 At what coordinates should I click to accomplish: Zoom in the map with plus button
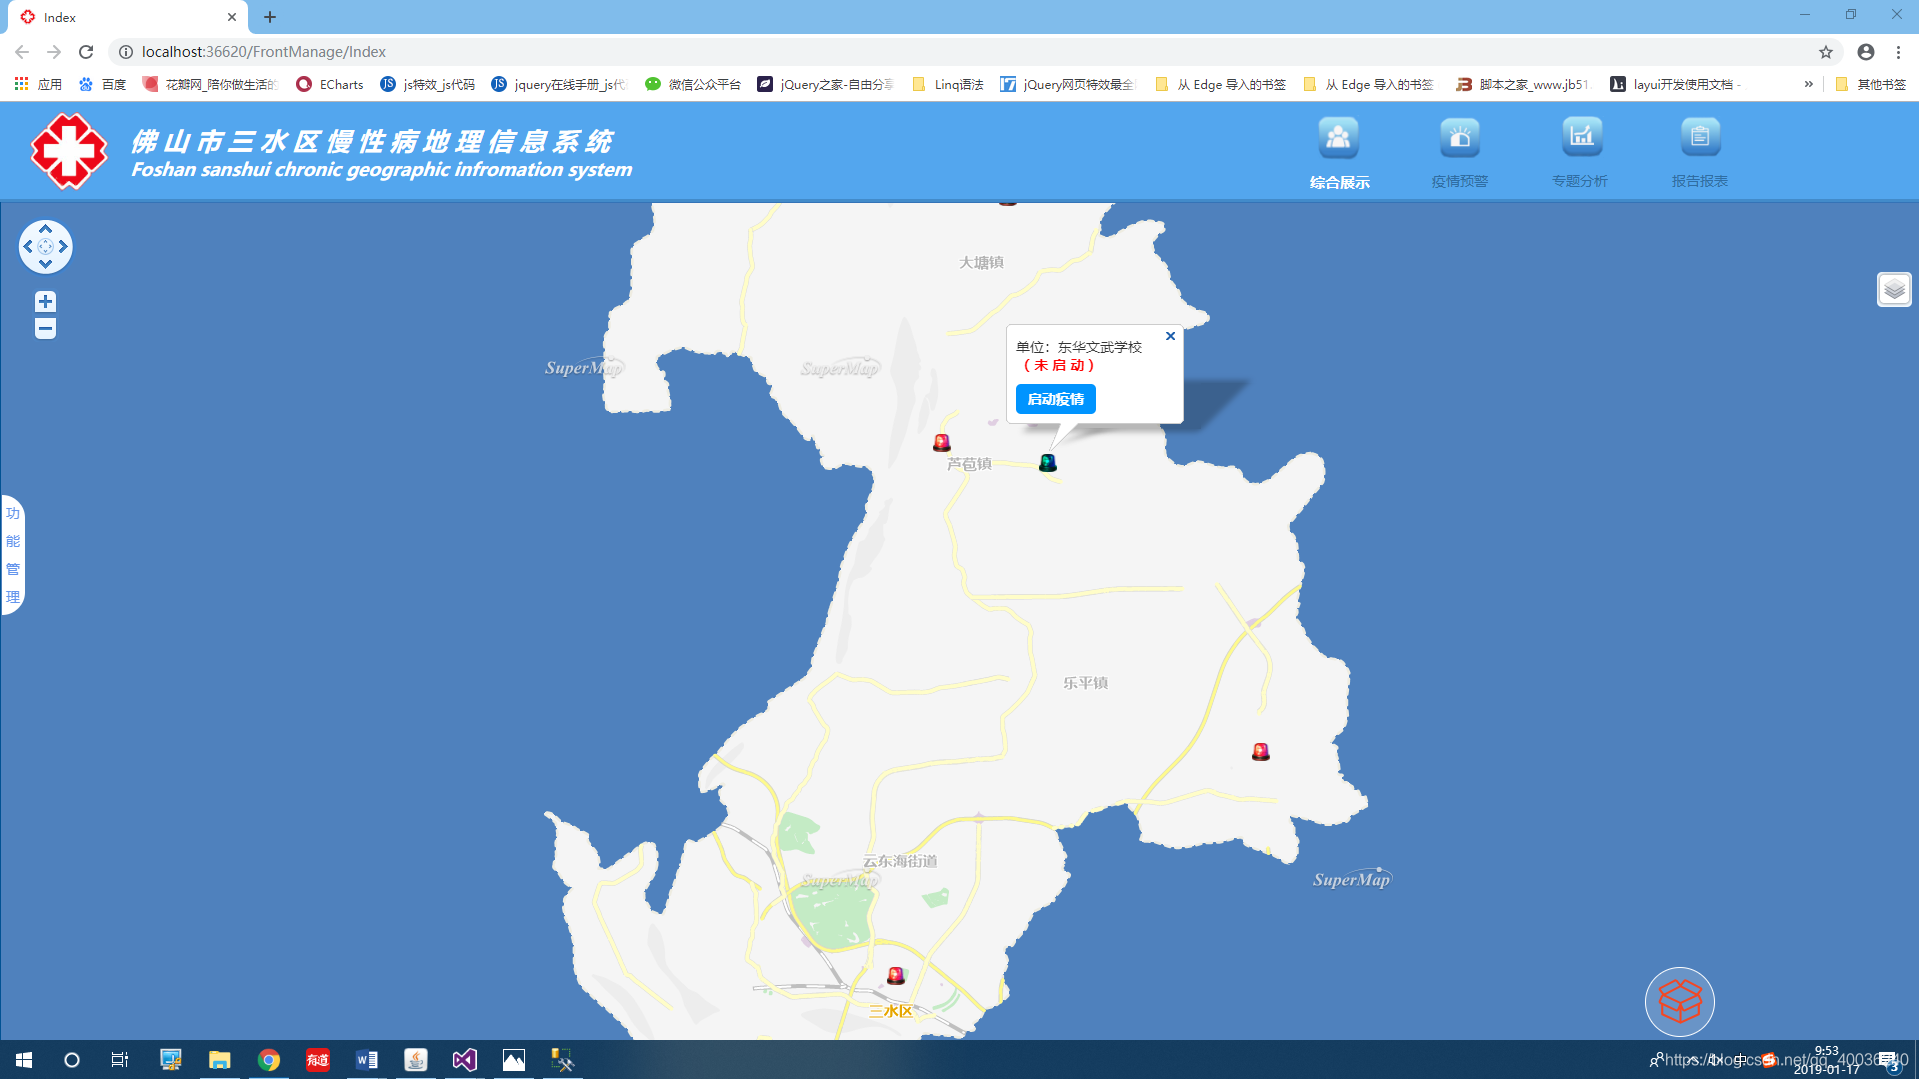[x=45, y=302]
